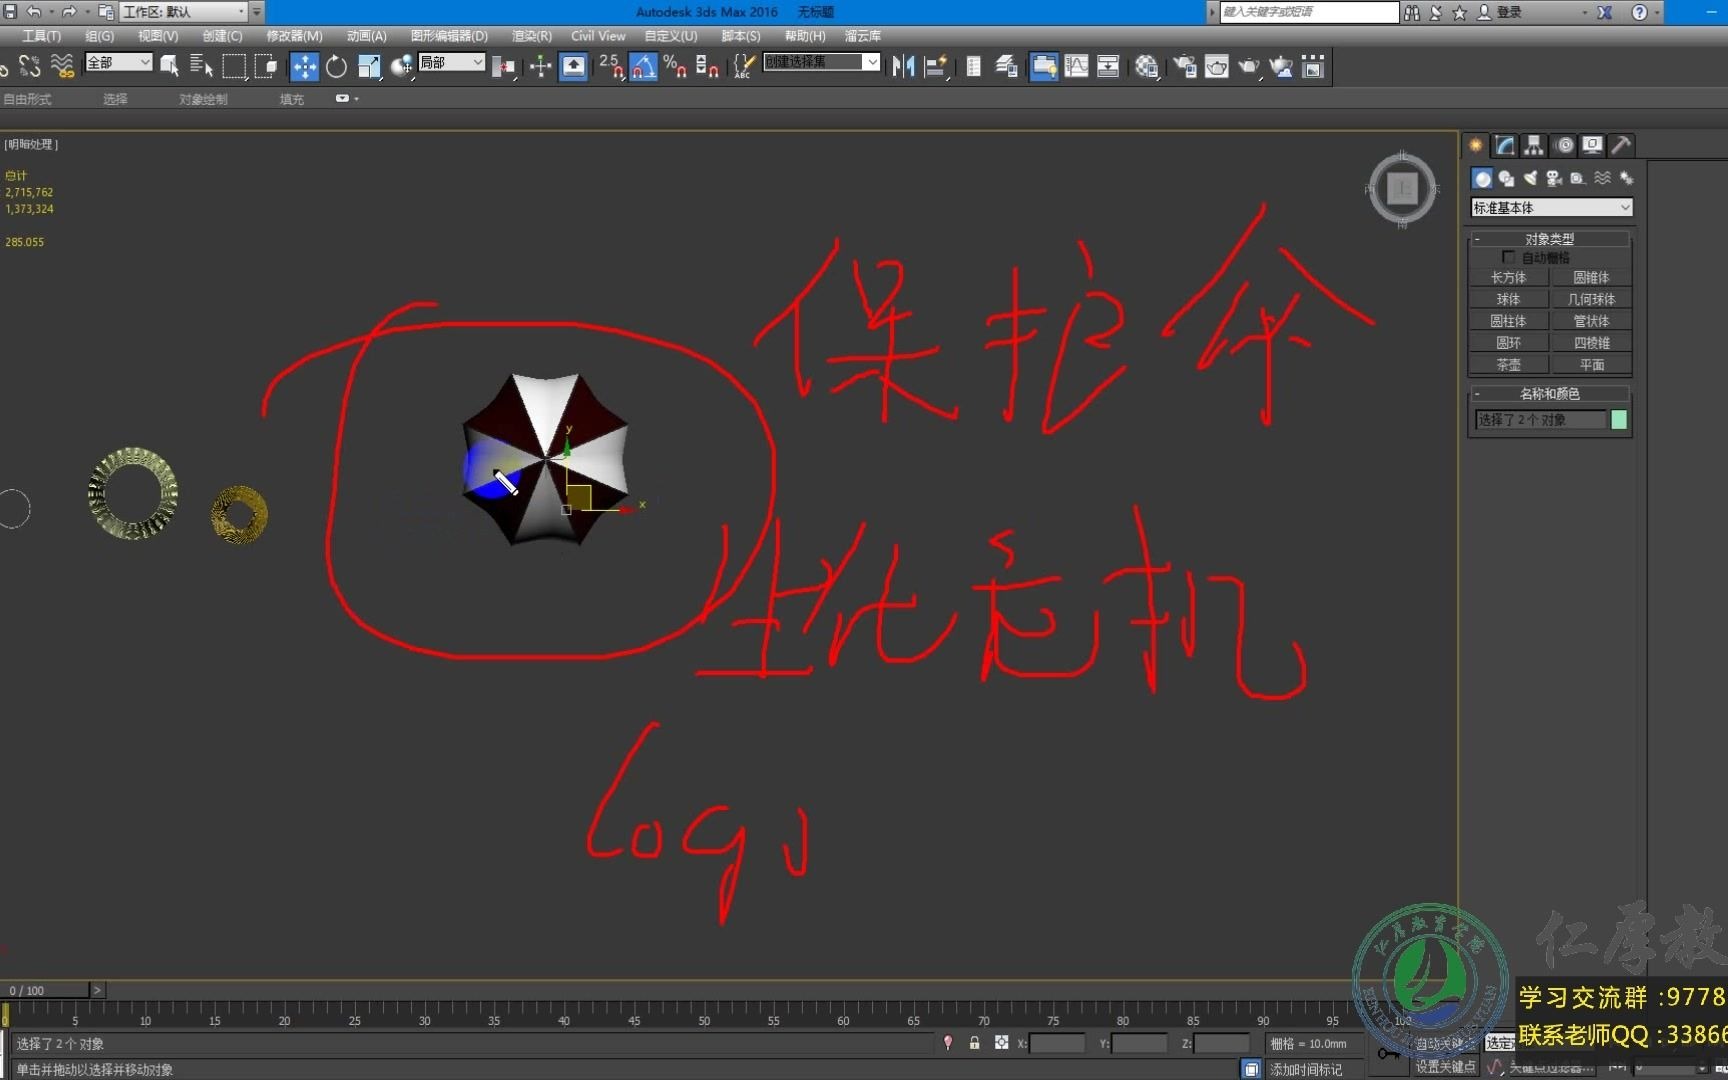Click the Use Pivot Point Center icon
The width and height of the screenshot is (1728, 1080).
click(504, 67)
